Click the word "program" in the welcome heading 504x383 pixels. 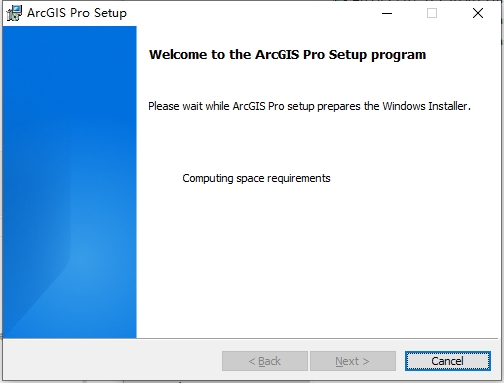click(x=399, y=55)
